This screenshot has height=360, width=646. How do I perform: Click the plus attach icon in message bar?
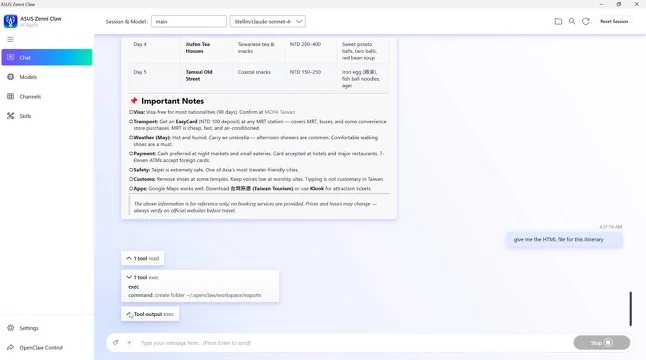(x=129, y=342)
